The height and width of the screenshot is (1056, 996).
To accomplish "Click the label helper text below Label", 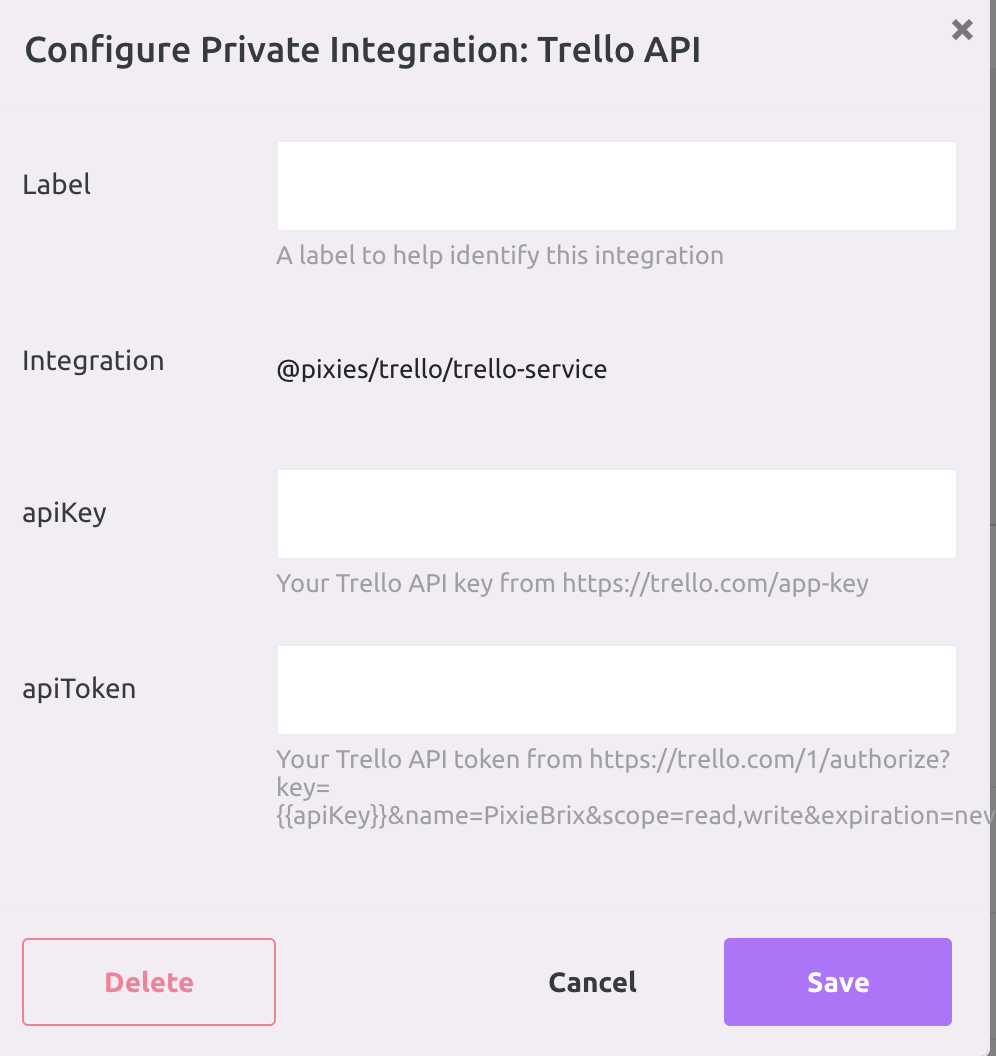I will point(499,255).
